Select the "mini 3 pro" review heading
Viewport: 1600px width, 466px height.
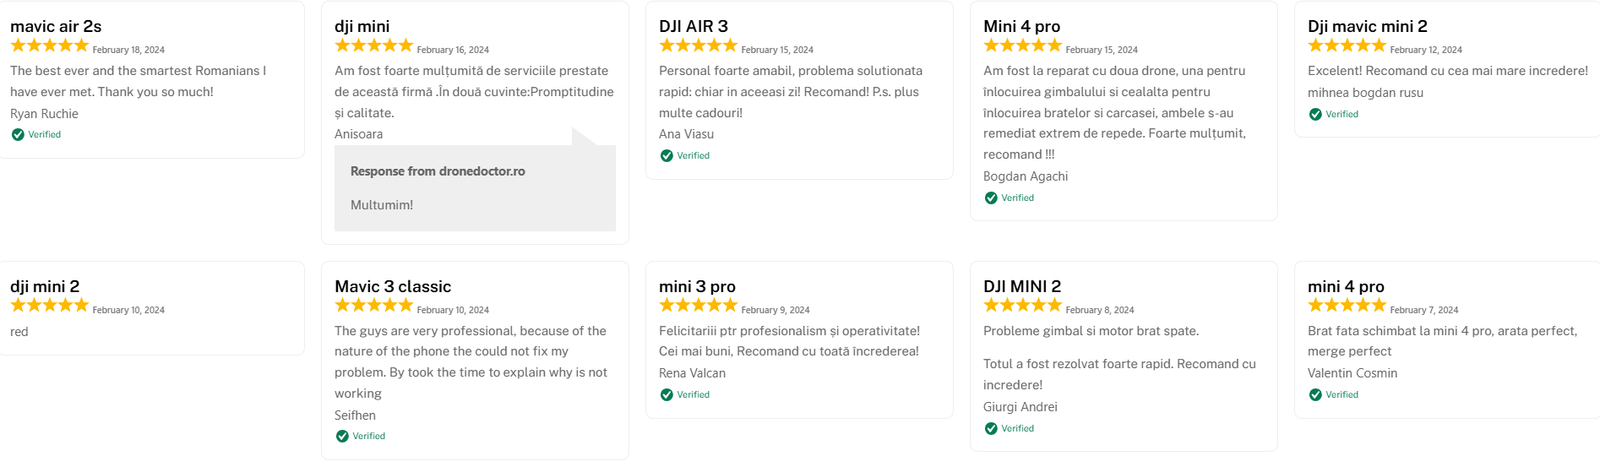pos(697,286)
